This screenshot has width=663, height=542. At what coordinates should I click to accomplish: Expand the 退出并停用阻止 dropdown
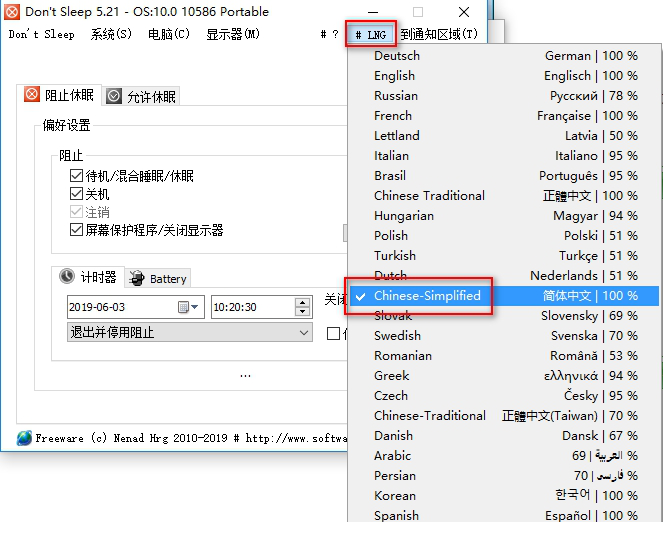click(190, 332)
